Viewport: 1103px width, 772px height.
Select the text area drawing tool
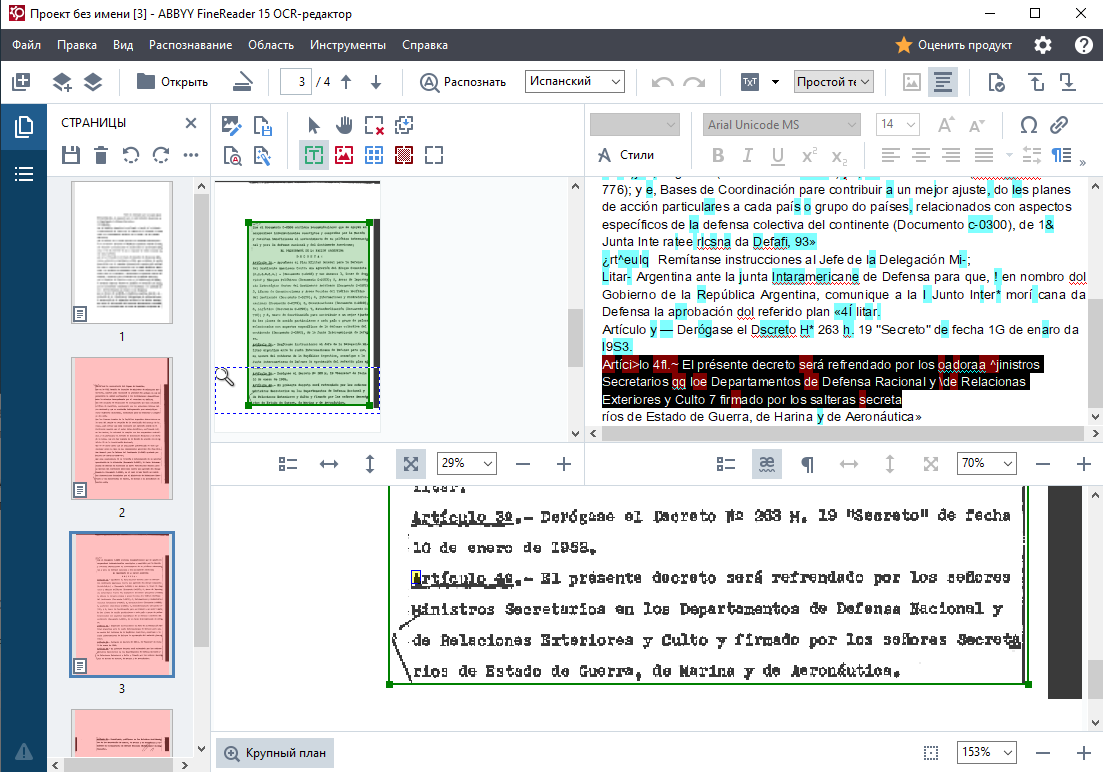[314, 155]
